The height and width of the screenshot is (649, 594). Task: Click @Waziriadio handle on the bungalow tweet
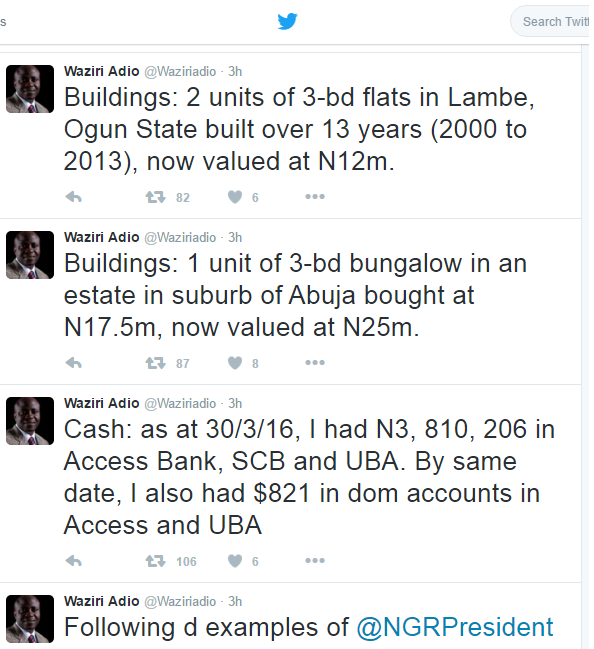[x=180, y=238]
